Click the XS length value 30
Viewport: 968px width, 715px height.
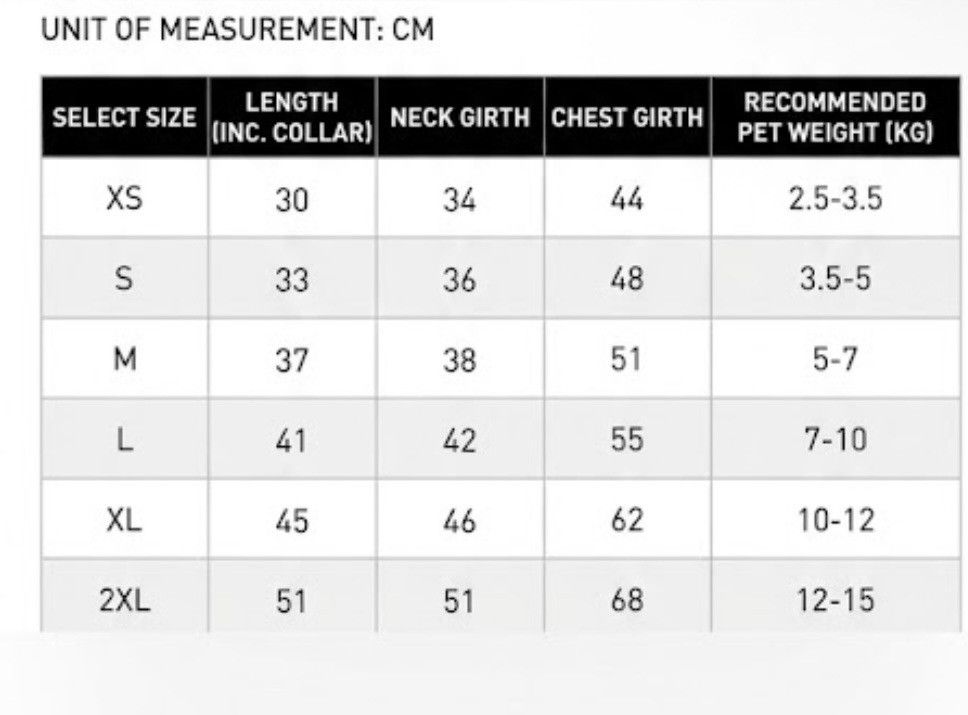point(291,200)
